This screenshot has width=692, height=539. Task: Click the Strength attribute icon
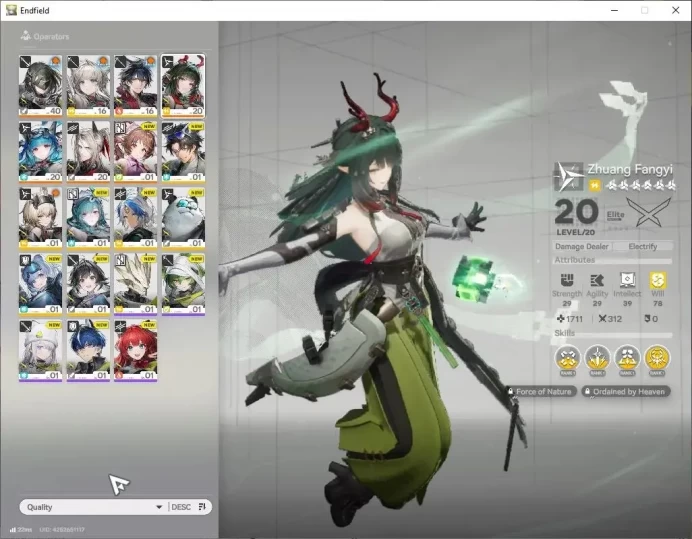pos(567,280)
